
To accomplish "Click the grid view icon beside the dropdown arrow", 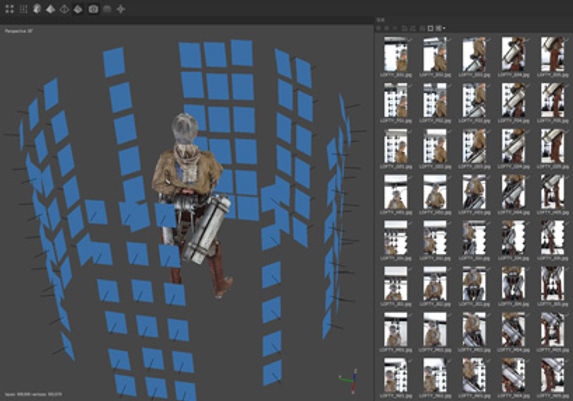I will (x=439, y=28).
